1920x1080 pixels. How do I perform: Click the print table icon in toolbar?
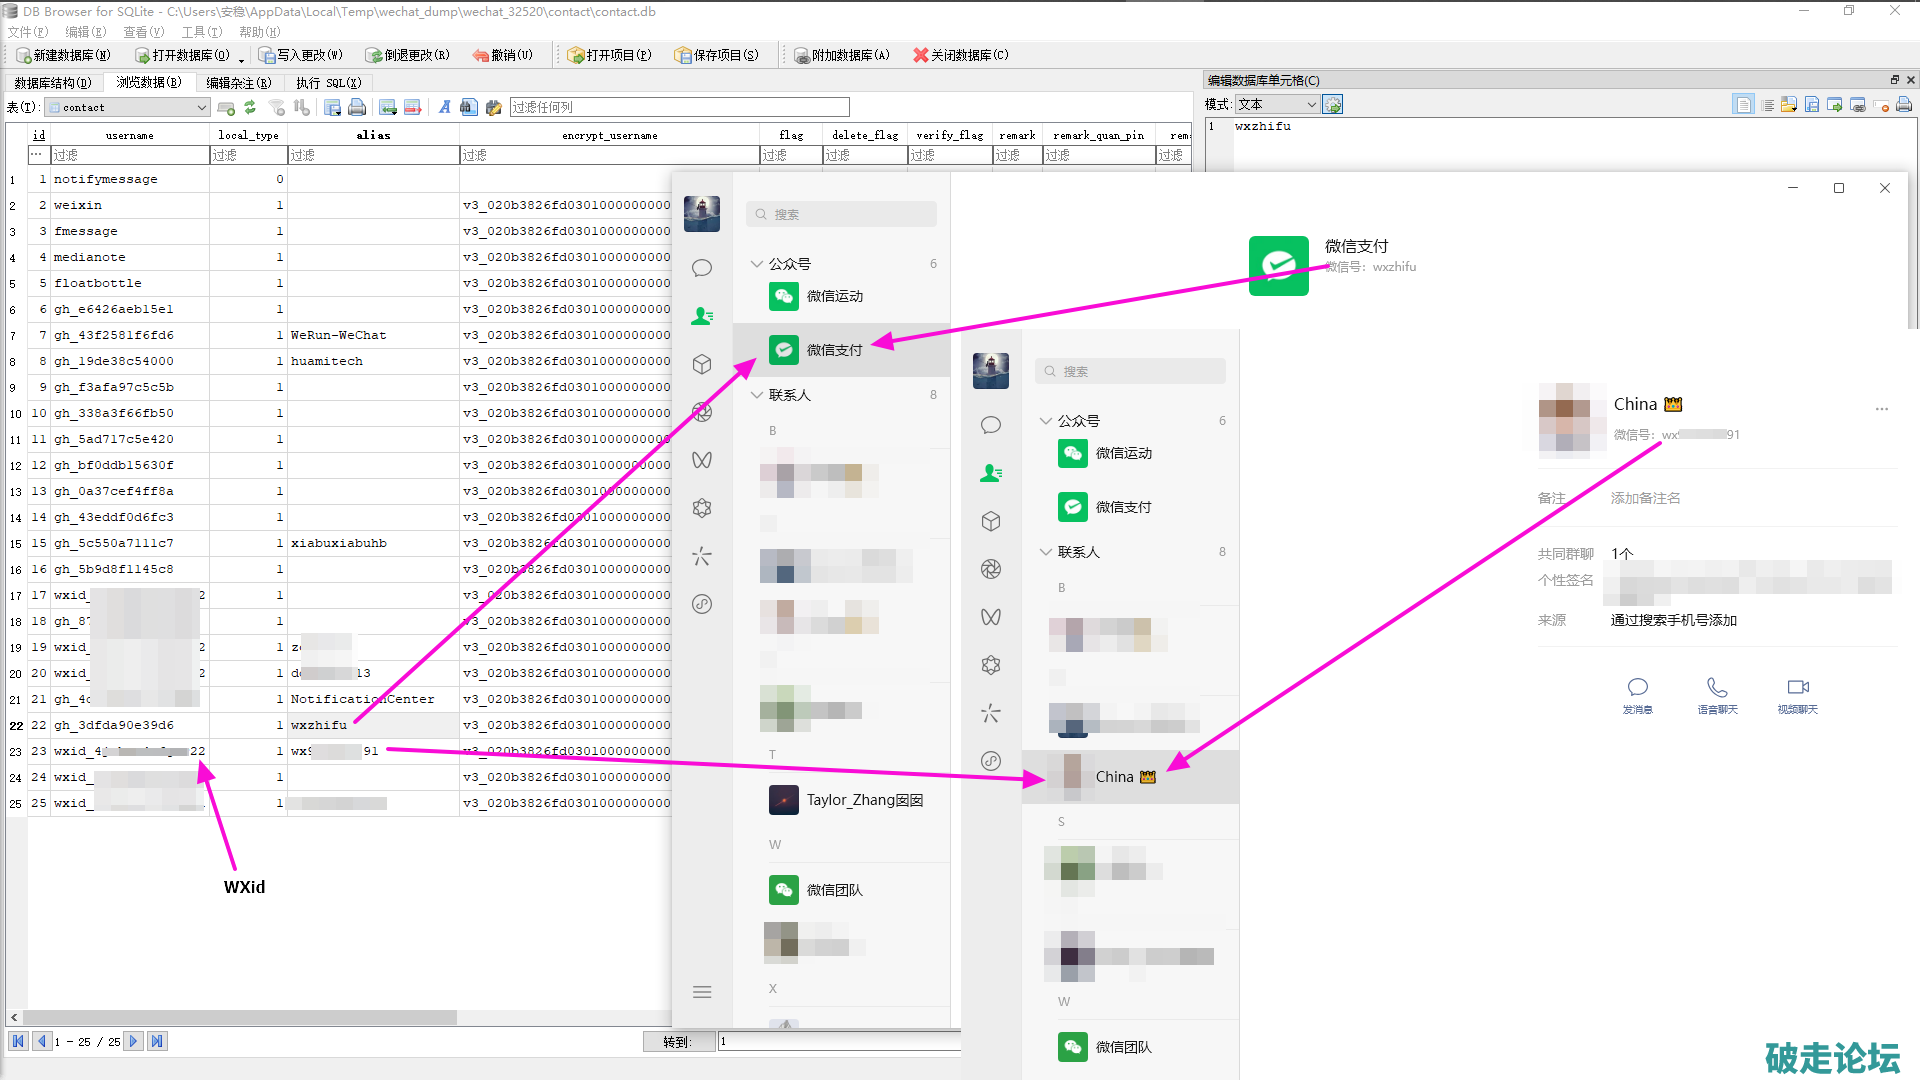[357, 107]
